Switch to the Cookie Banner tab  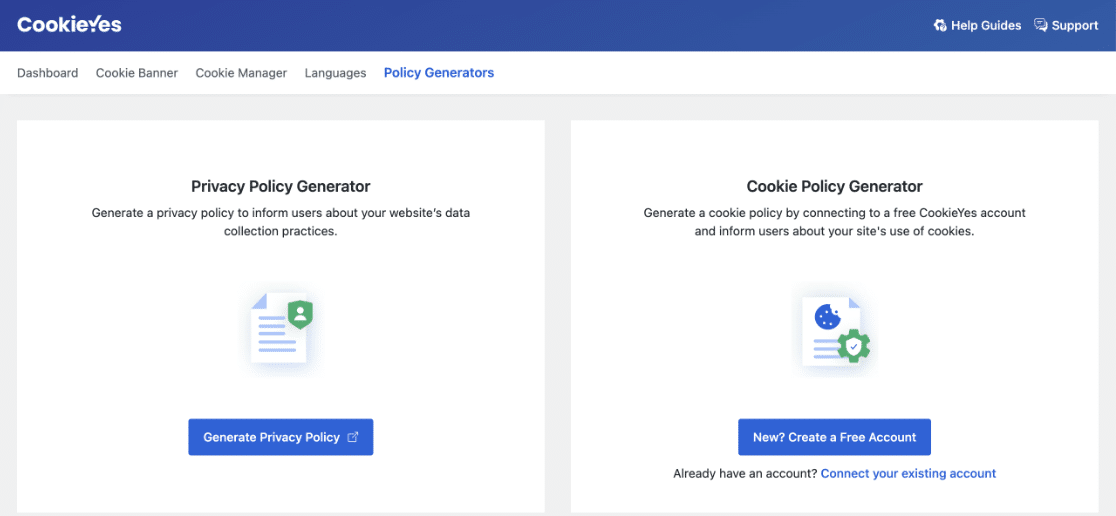(x=137, y=73)
